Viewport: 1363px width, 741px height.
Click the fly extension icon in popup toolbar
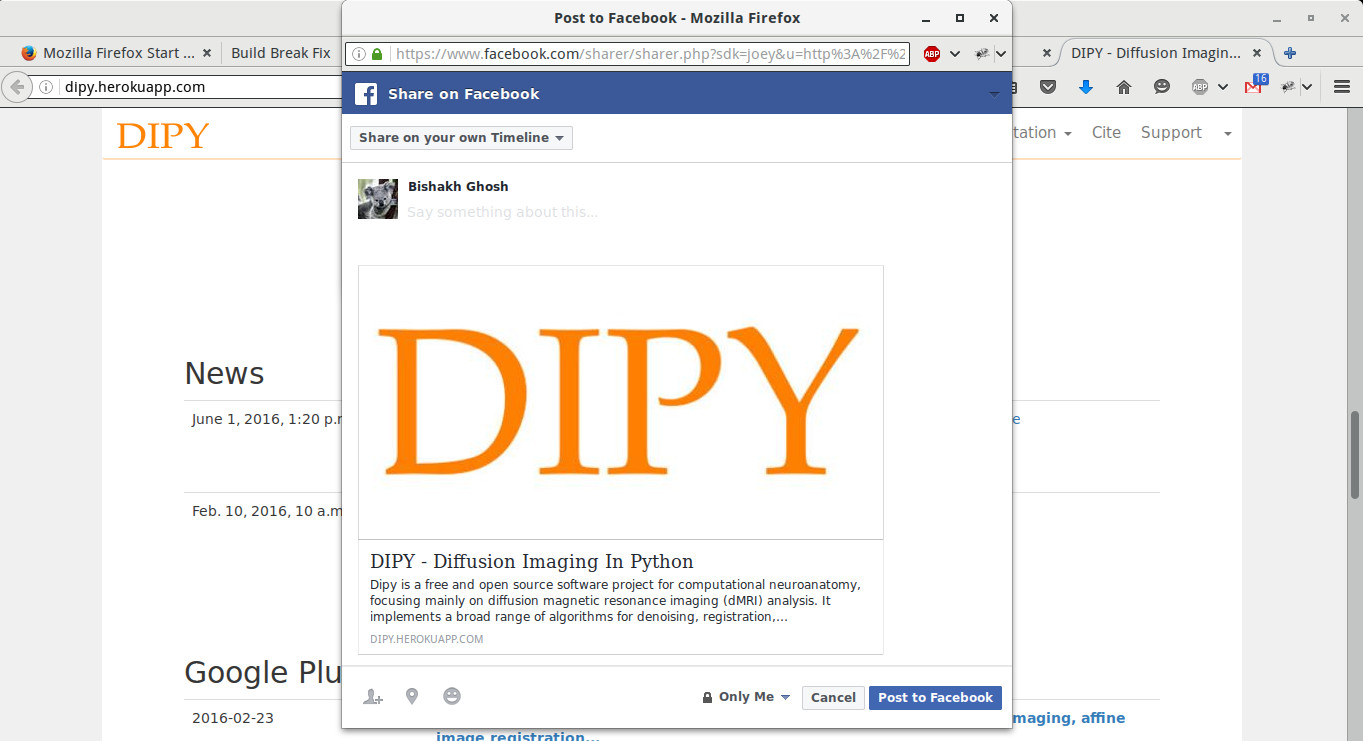[x=982, y=54]
